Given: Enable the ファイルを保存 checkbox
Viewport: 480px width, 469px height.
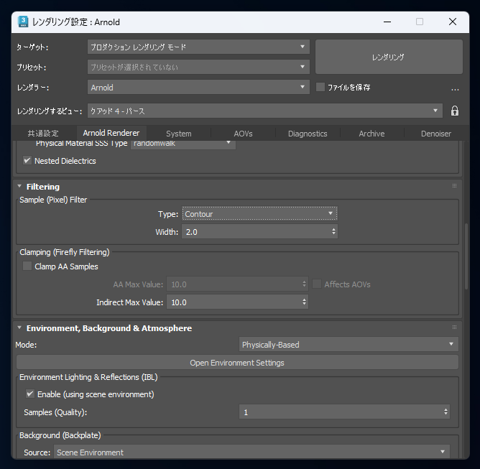Looking at the screenshot, I should click(x=320, y=87).
